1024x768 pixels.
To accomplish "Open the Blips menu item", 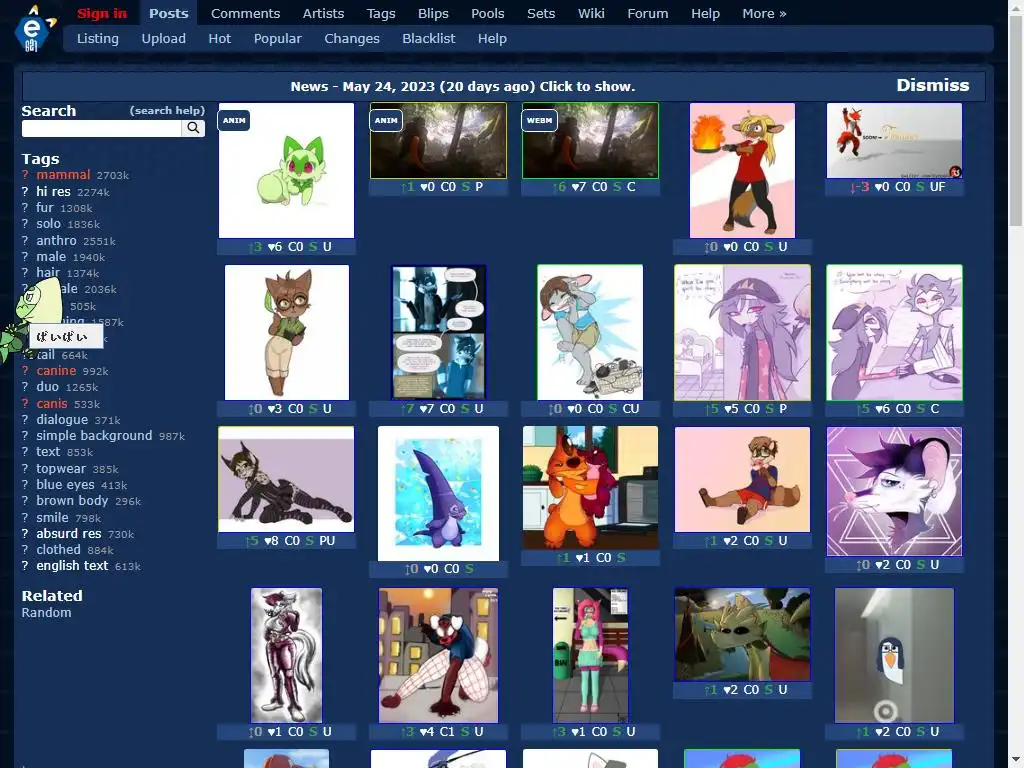I will 433,13.
